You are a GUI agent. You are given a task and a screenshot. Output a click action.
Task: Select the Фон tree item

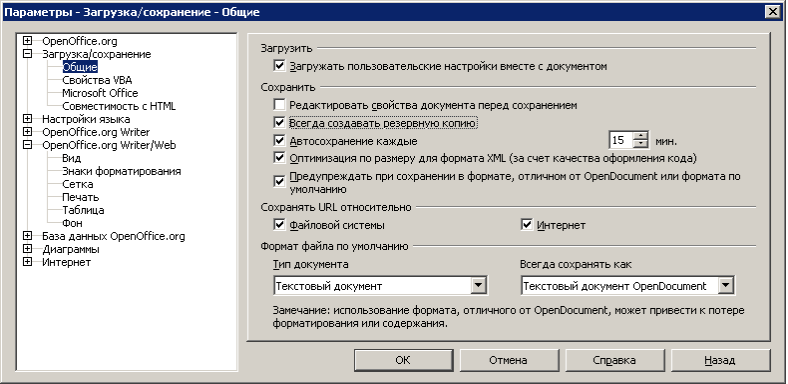tap(72, 224)
